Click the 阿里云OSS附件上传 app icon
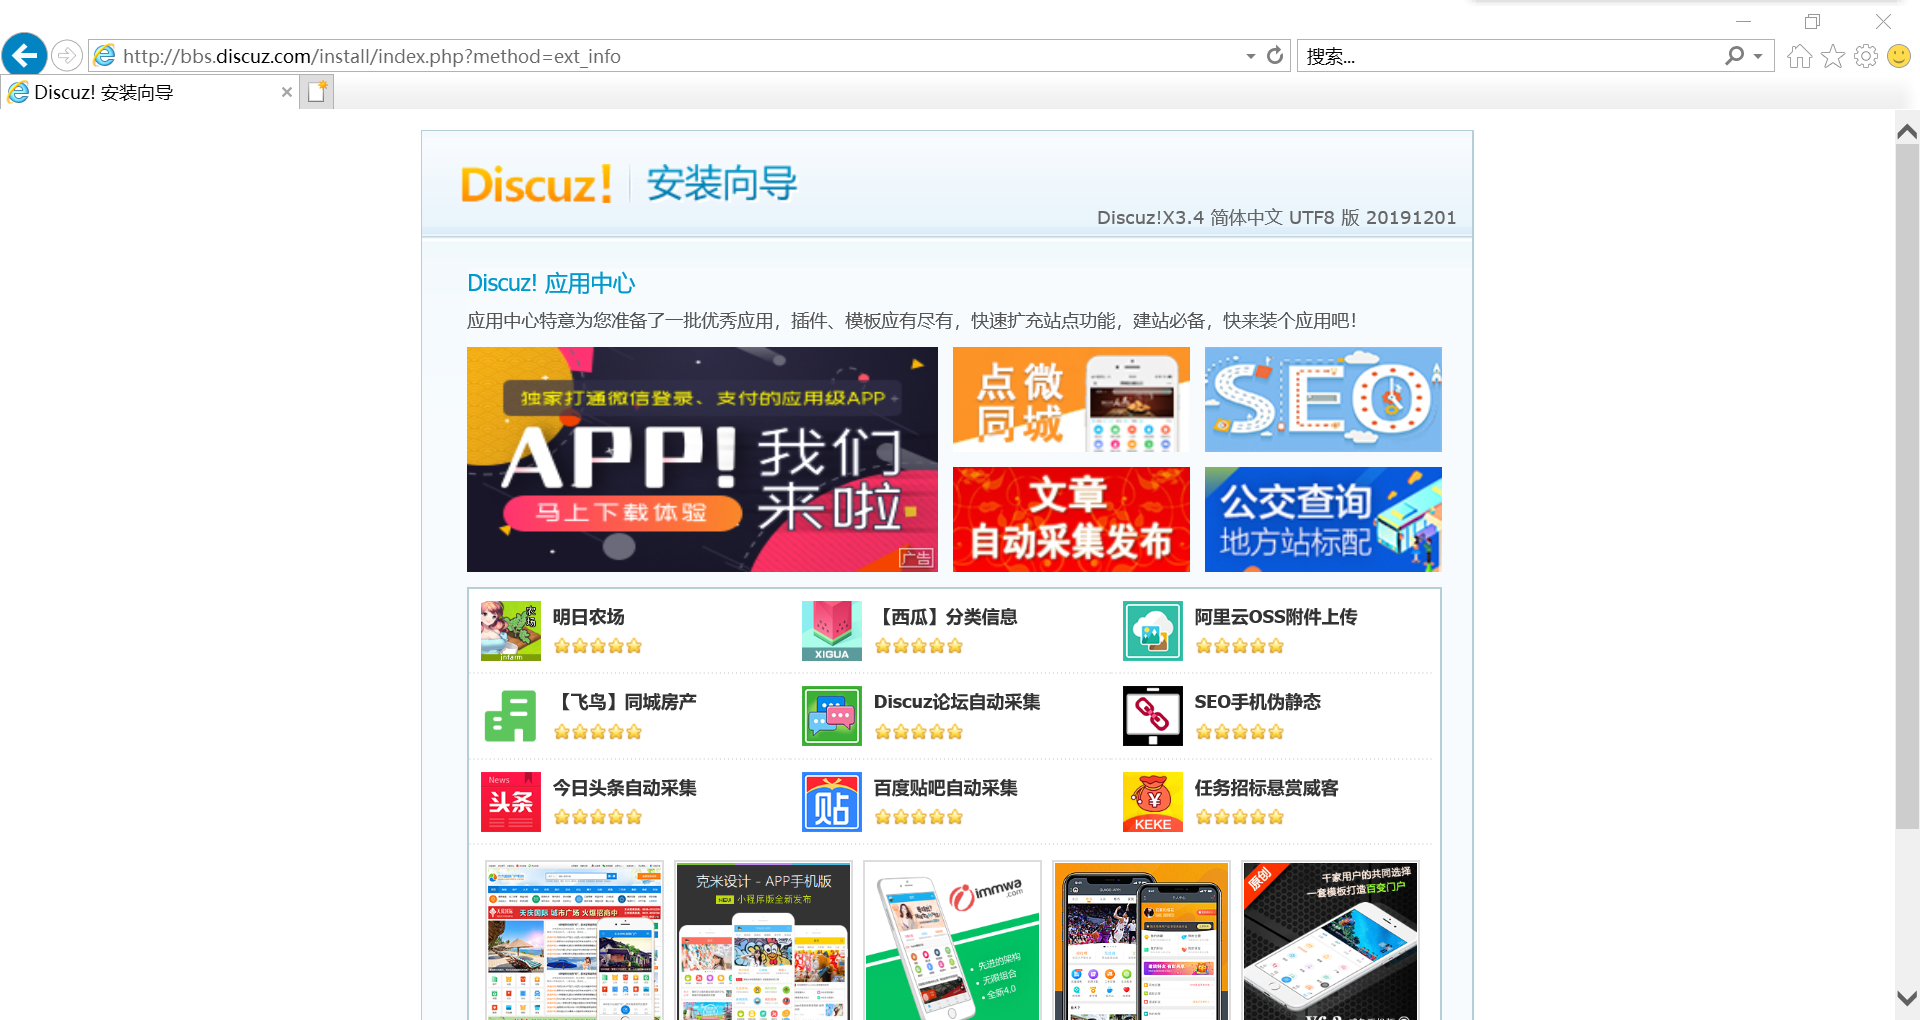The image size is (1920, 1020). click(x=1153, y=631)
